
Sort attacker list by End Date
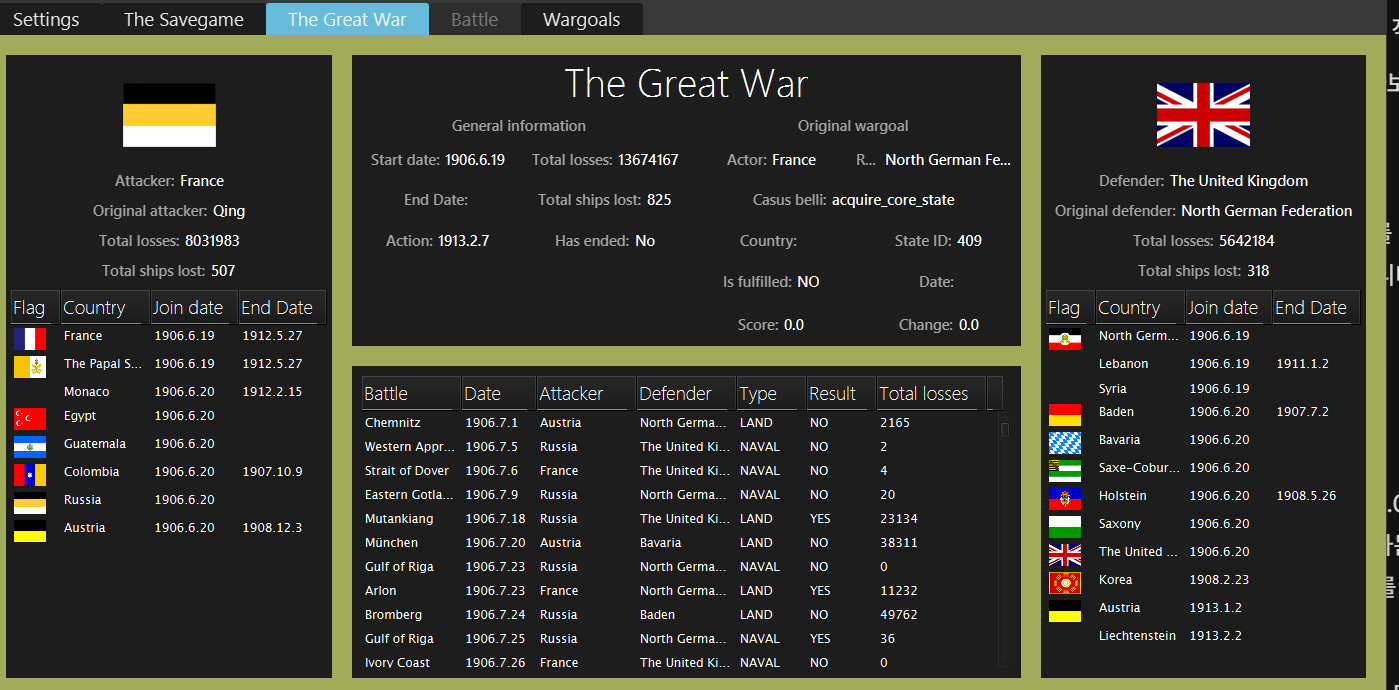tap(282, 308)
